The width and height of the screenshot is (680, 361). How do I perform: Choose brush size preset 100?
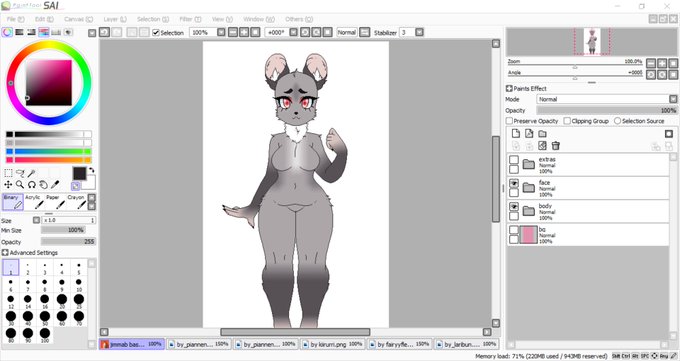pyautogui.click(x=45, y=336)
